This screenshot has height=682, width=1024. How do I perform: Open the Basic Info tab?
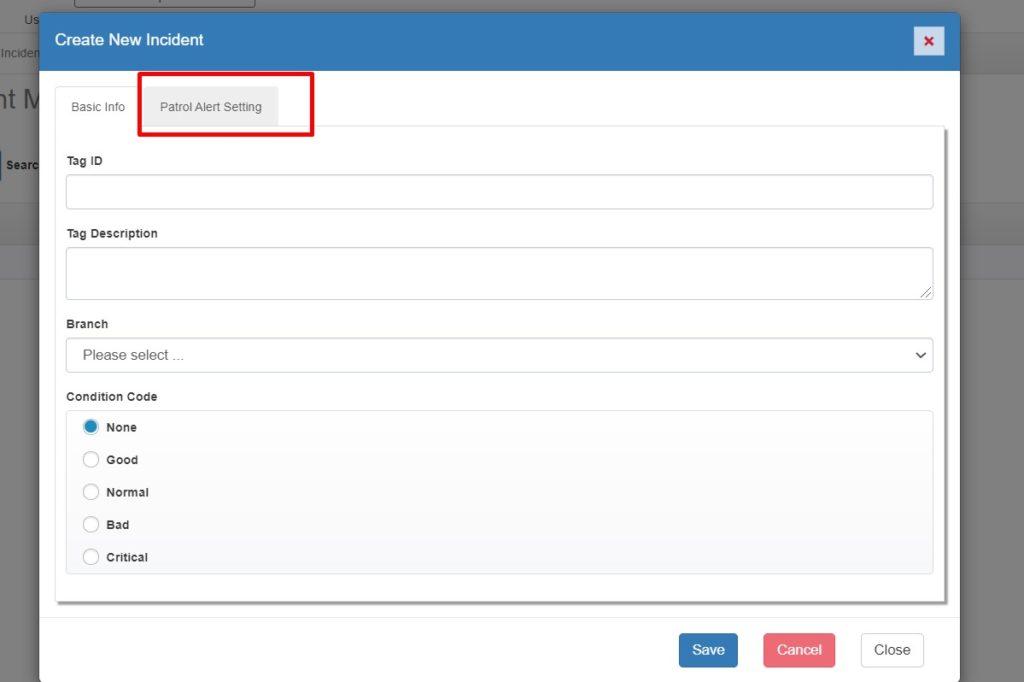pyautogui.click(x=98, y=107)
